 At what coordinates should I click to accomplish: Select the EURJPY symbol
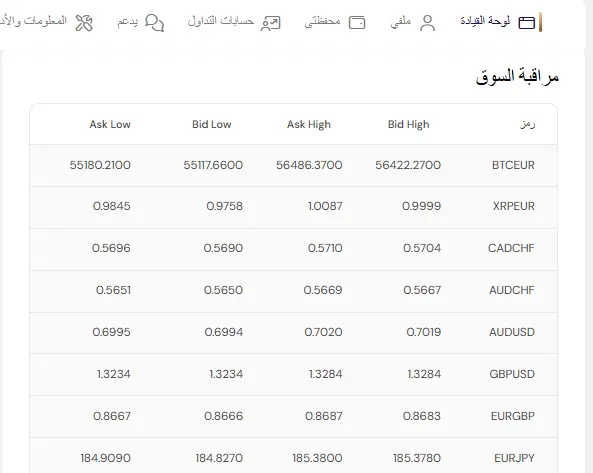(514, 458)
